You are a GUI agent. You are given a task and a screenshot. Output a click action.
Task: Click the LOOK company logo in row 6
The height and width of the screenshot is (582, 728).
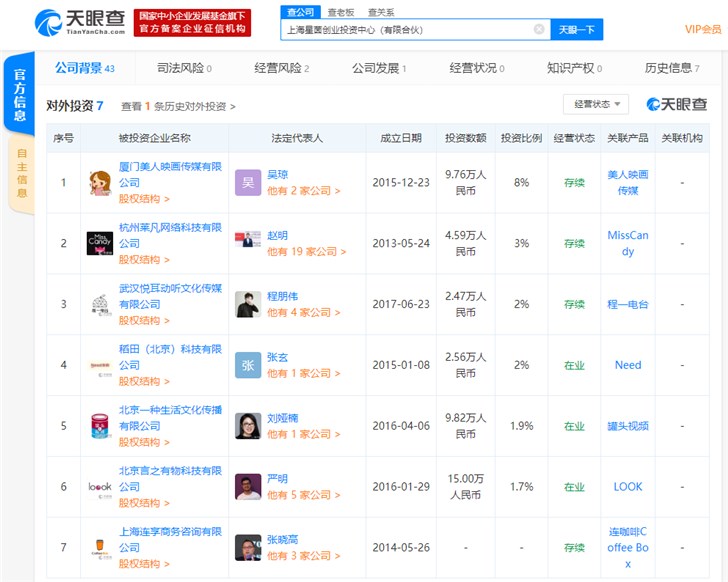coord(99,487)
